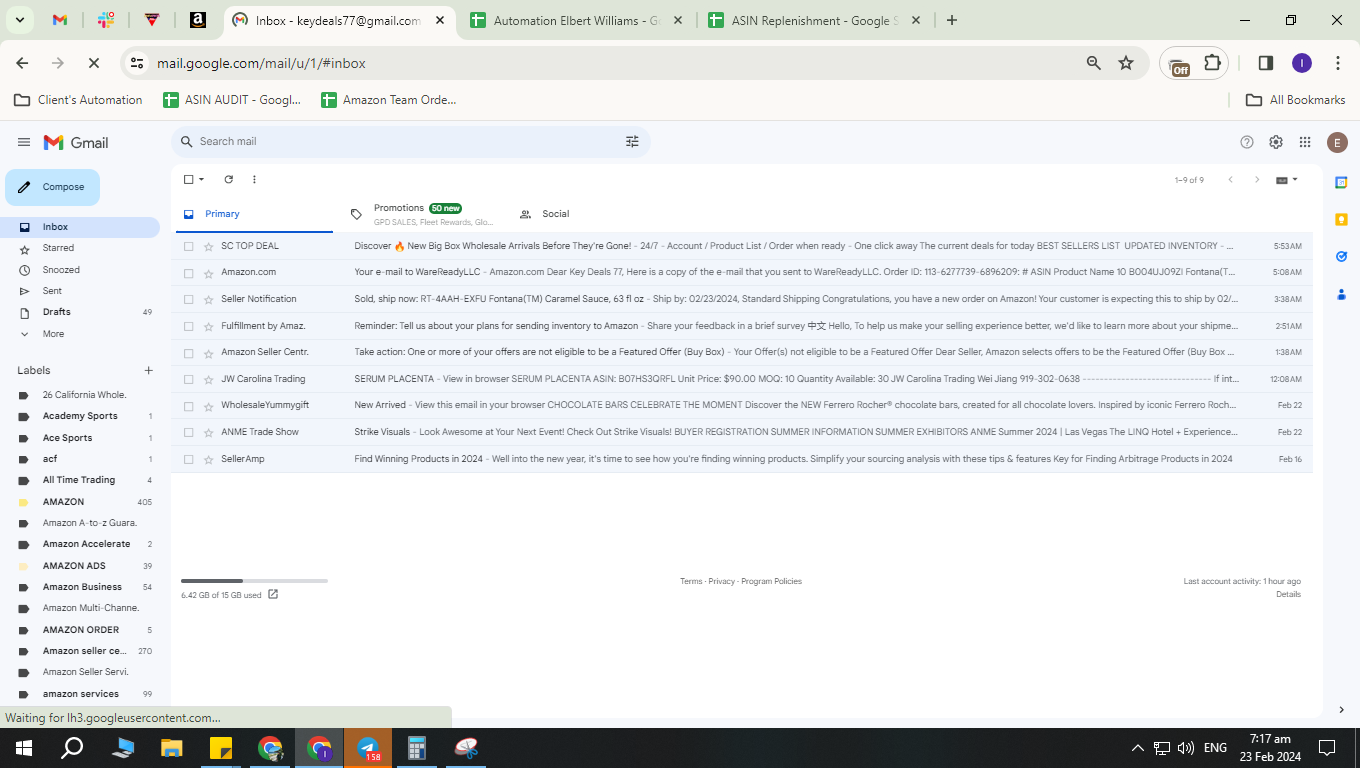Open a new browser tab
Viewport: 1360px width, 768px height.
click(952, 20)
